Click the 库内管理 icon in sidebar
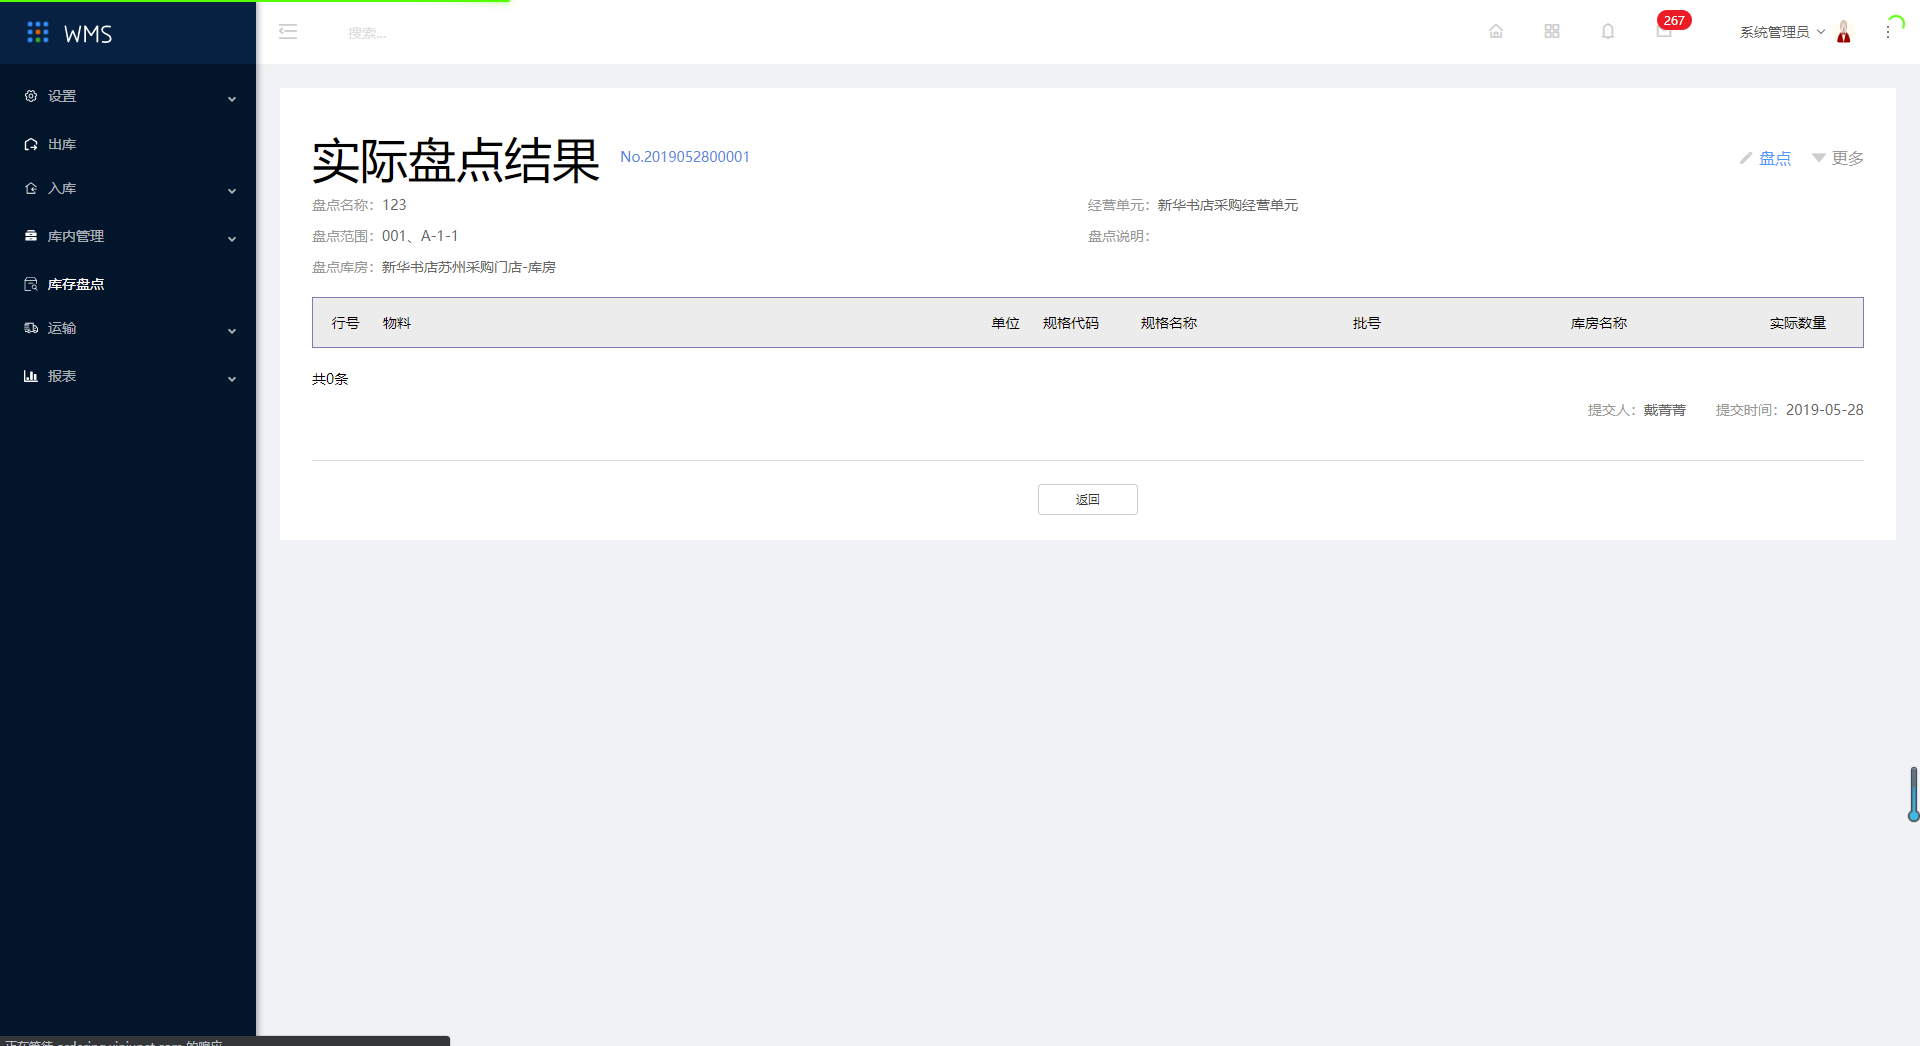Image resolution: width=1920 pixels, height=1046 pixels. coord(31,236)
